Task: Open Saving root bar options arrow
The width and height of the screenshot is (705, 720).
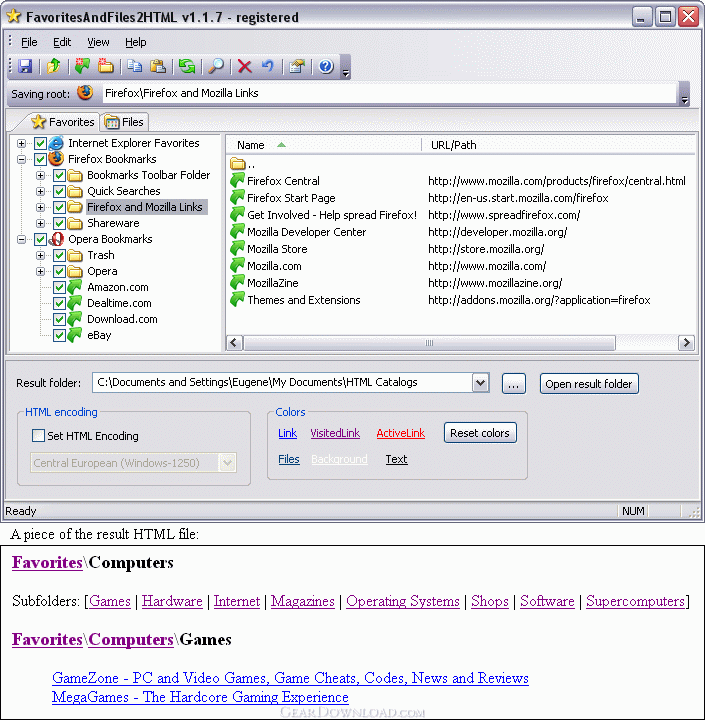Action: coord(684,94)
